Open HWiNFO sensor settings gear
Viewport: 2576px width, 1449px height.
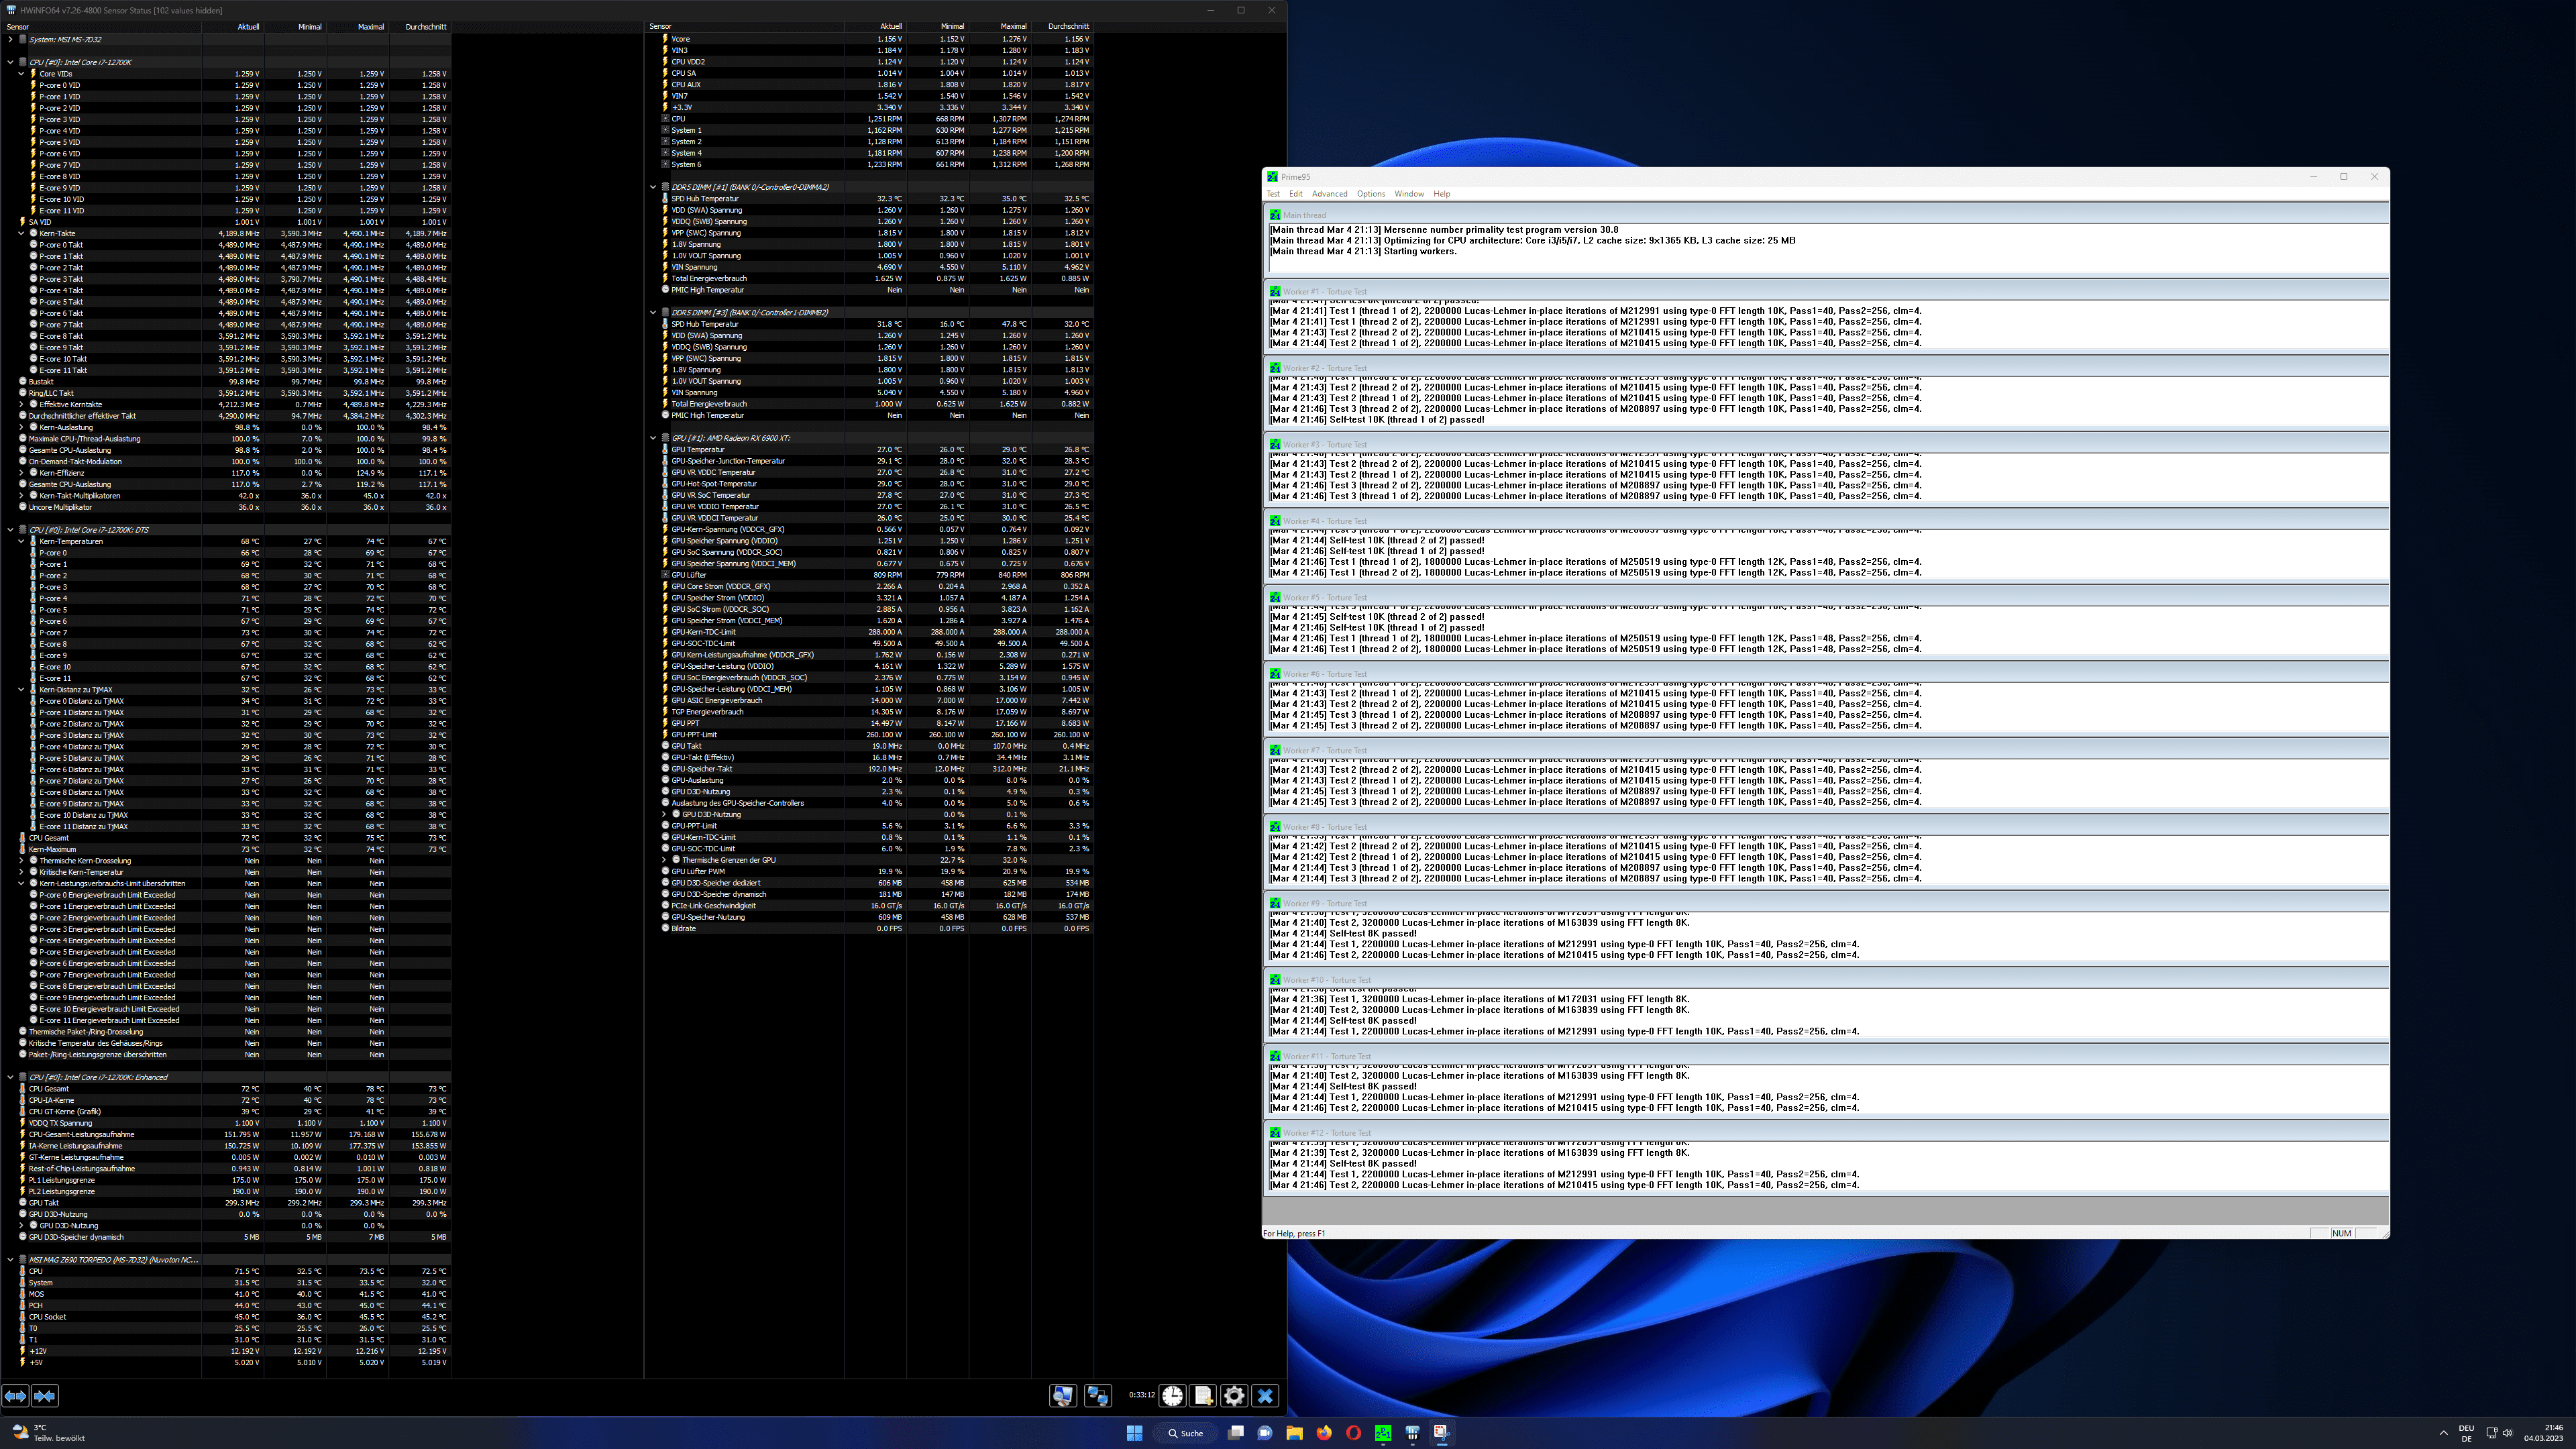tap(1234, 1396)
